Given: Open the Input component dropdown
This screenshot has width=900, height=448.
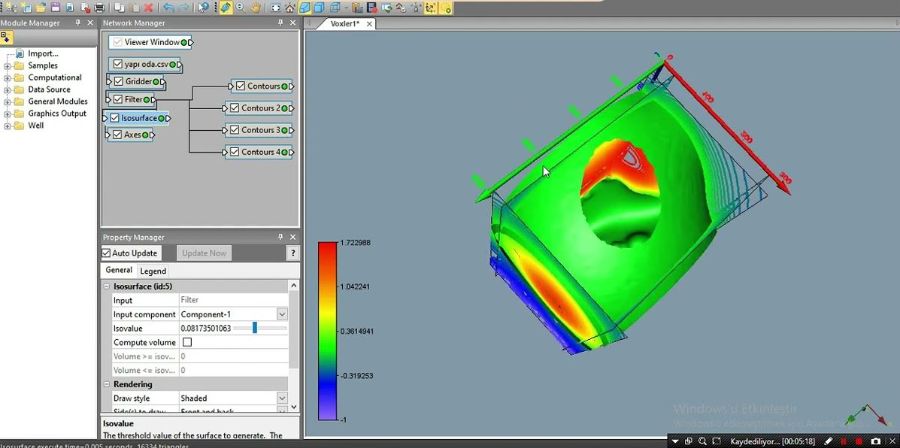Looking at the screenshot, I should tap(281, 314).
